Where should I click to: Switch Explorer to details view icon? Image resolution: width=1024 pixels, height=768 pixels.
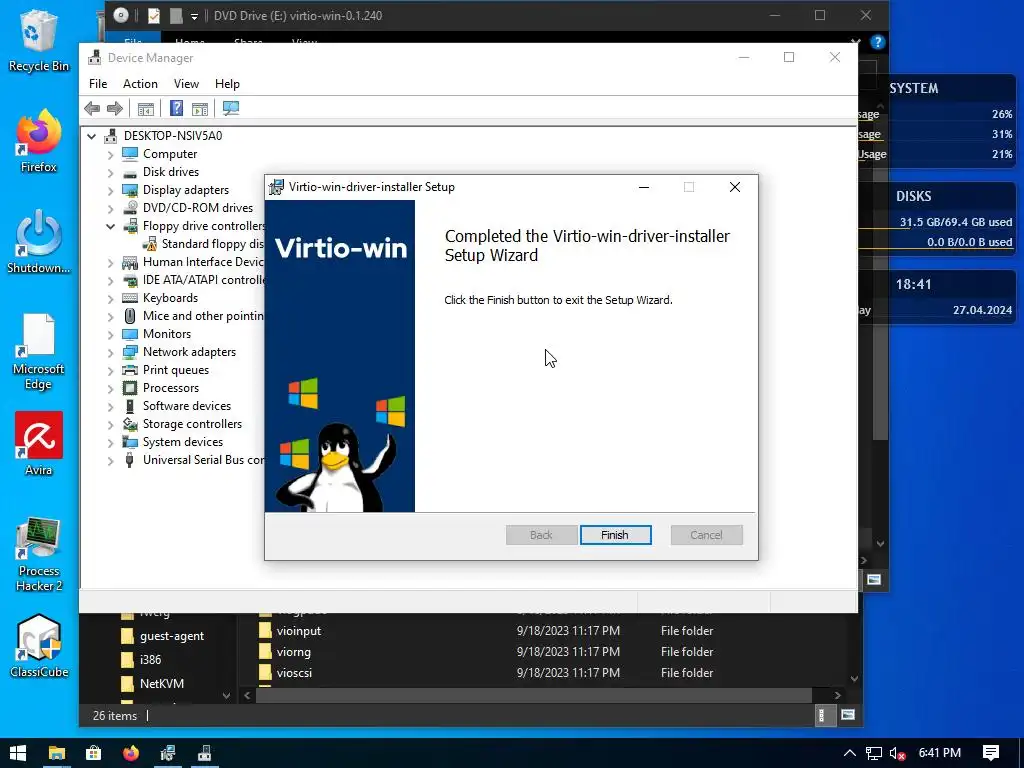pyautogui.click(x=824, y=715)
